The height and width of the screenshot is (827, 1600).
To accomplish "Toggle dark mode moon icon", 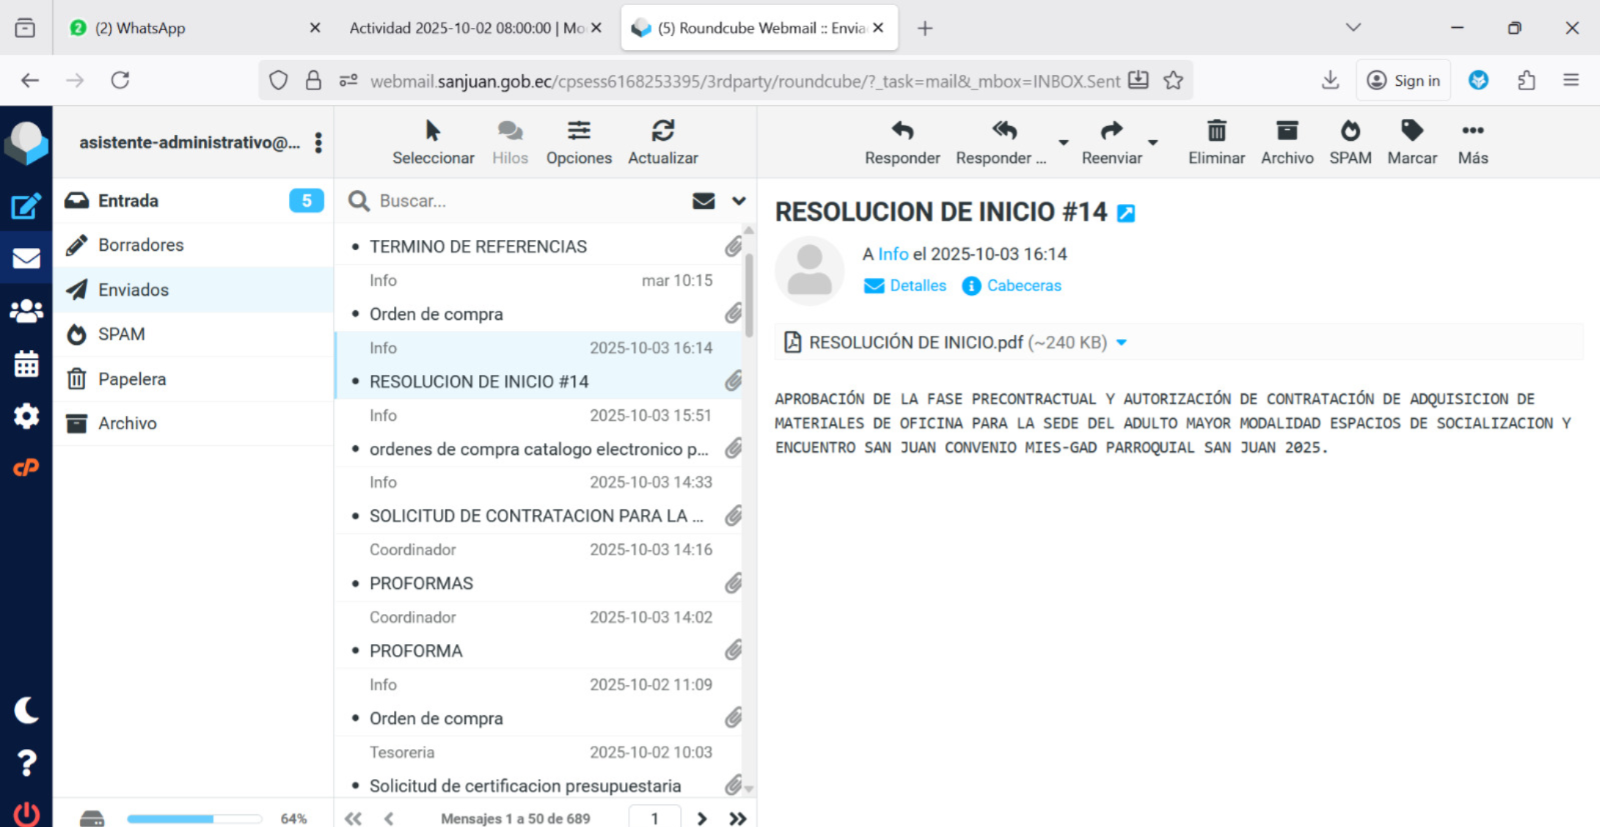I will [26, 710].
